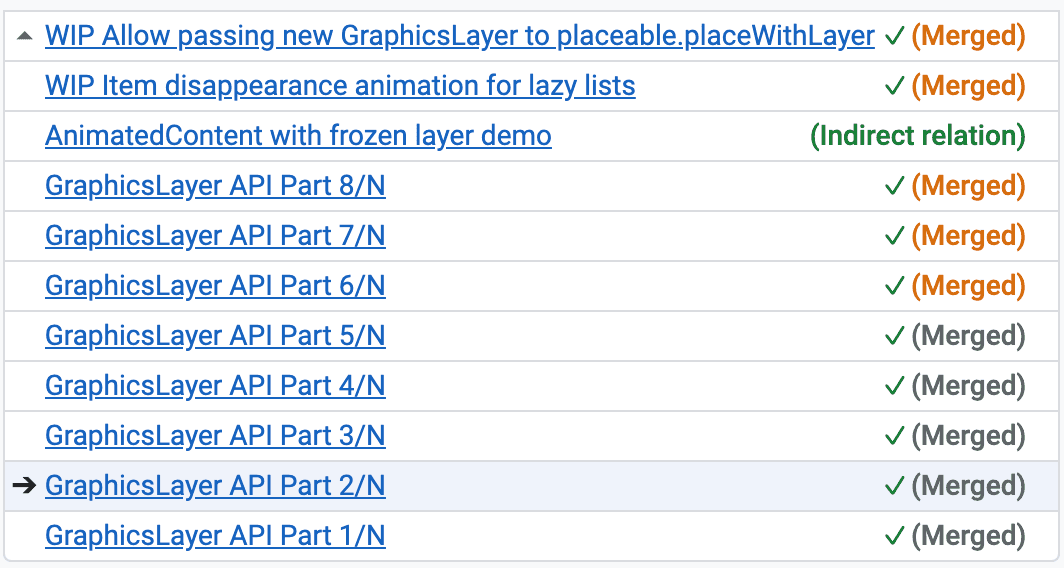Viewport: 1064px width, 568px height.
Task: Open GraphicsLayer API Part 7/N change
Action: point(215,236)
